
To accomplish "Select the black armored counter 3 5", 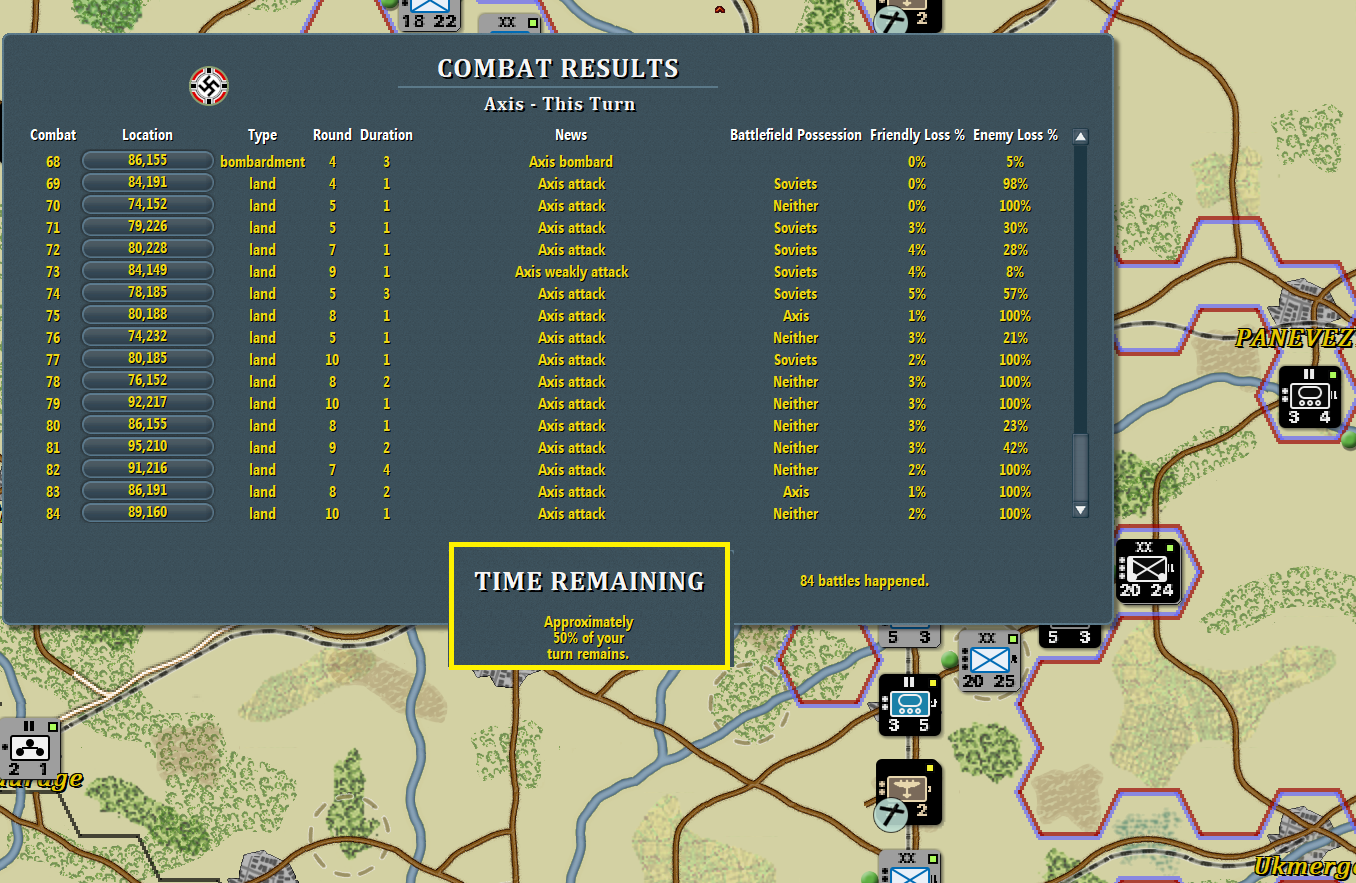I will click(910, 705).
